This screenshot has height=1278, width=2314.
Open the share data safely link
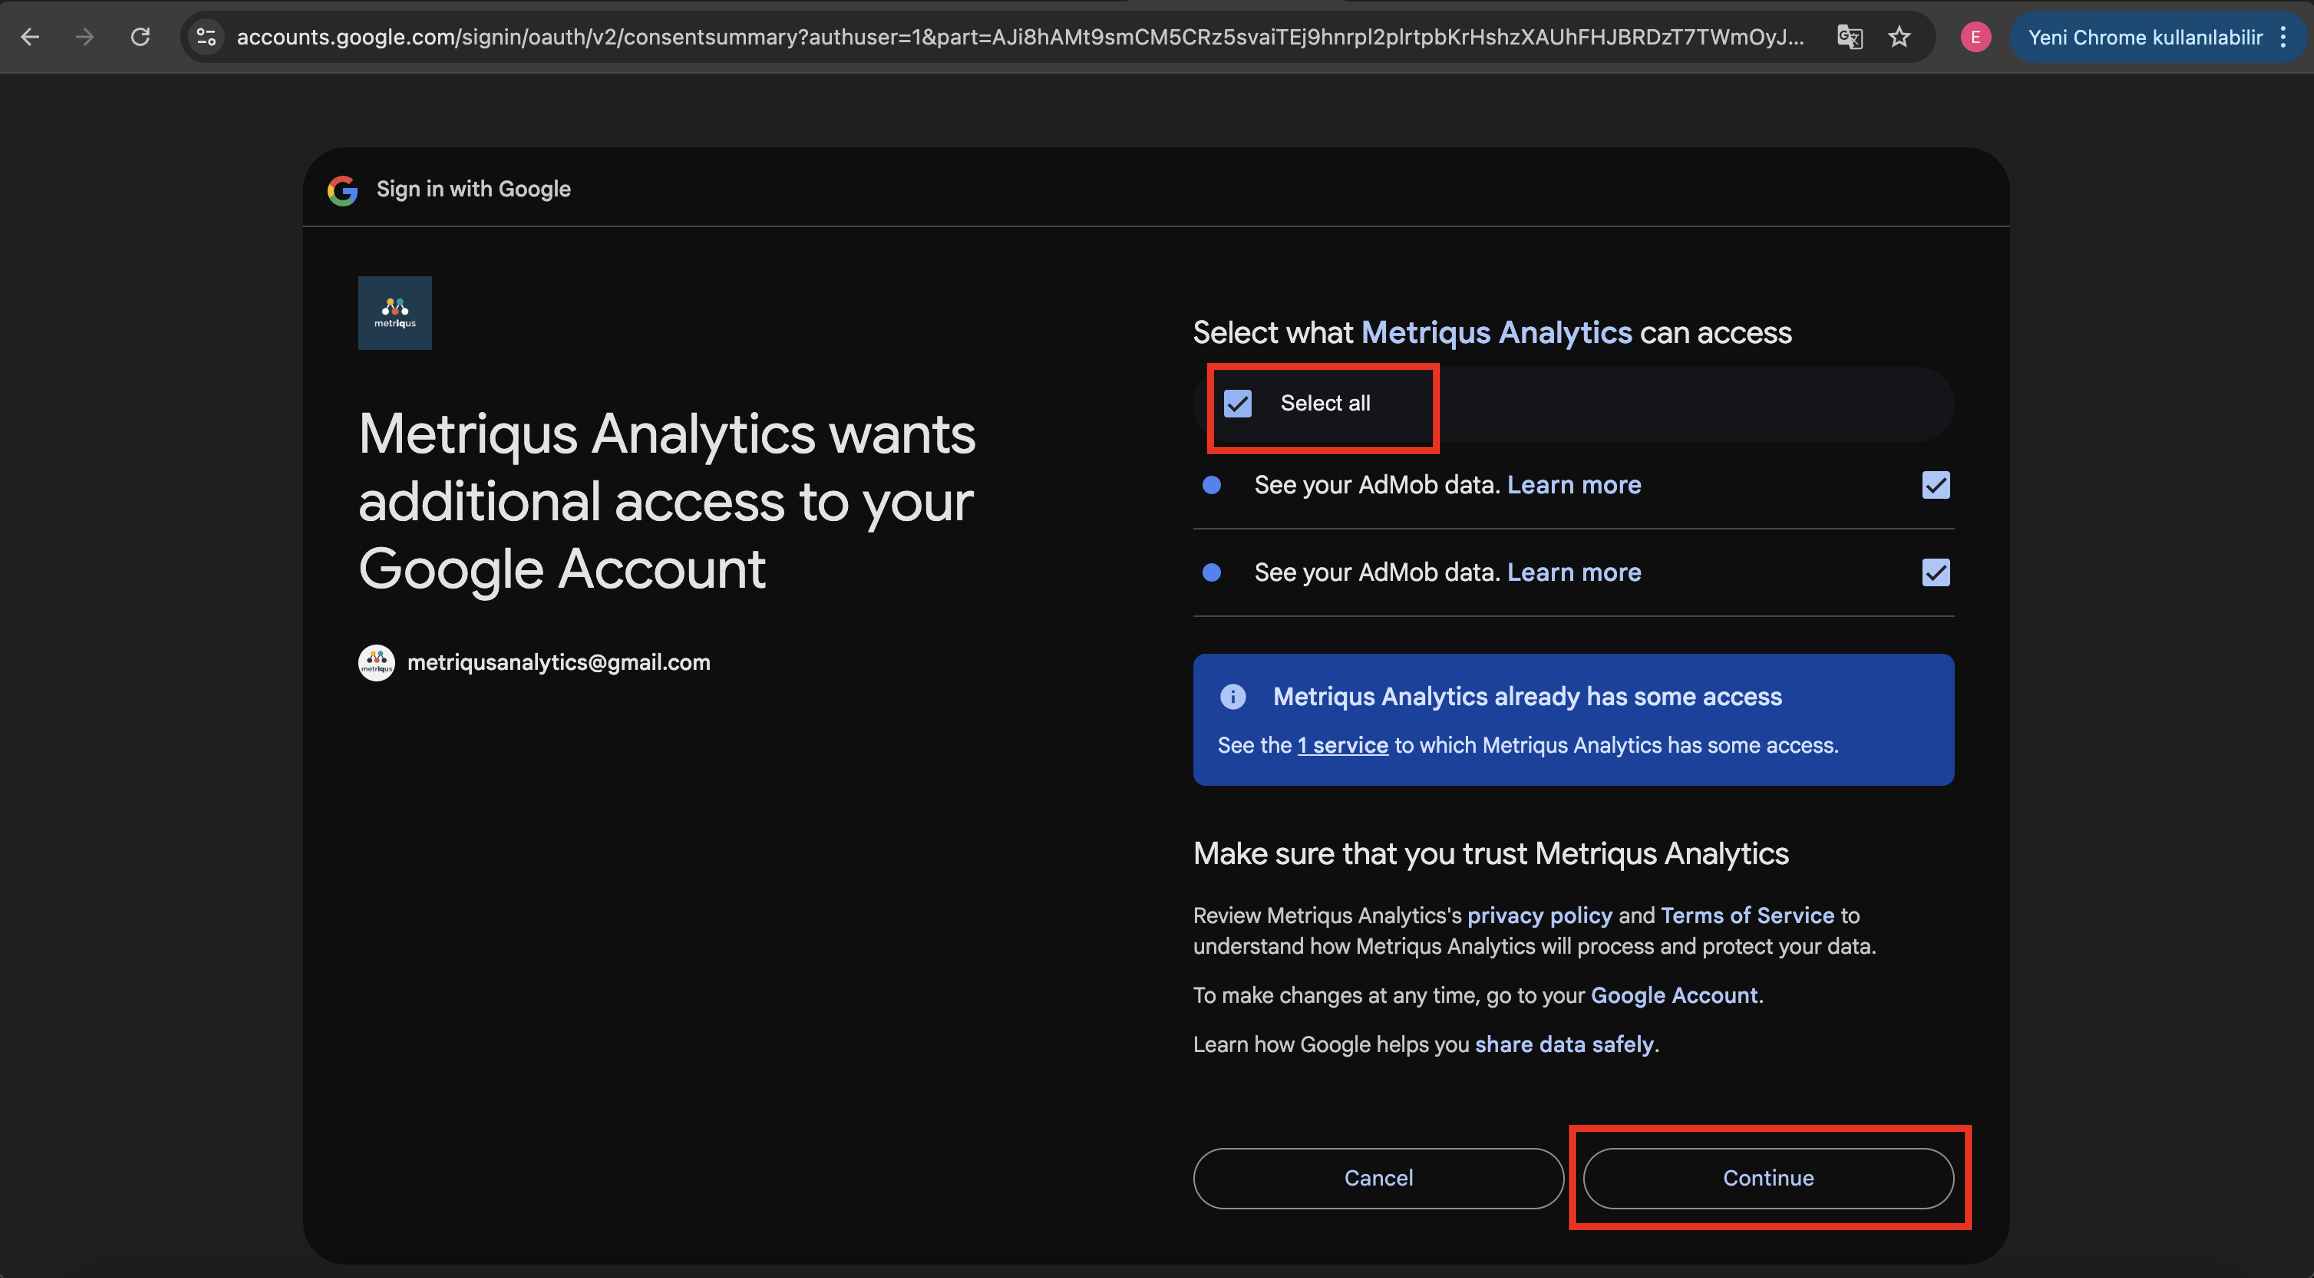1564,1044
